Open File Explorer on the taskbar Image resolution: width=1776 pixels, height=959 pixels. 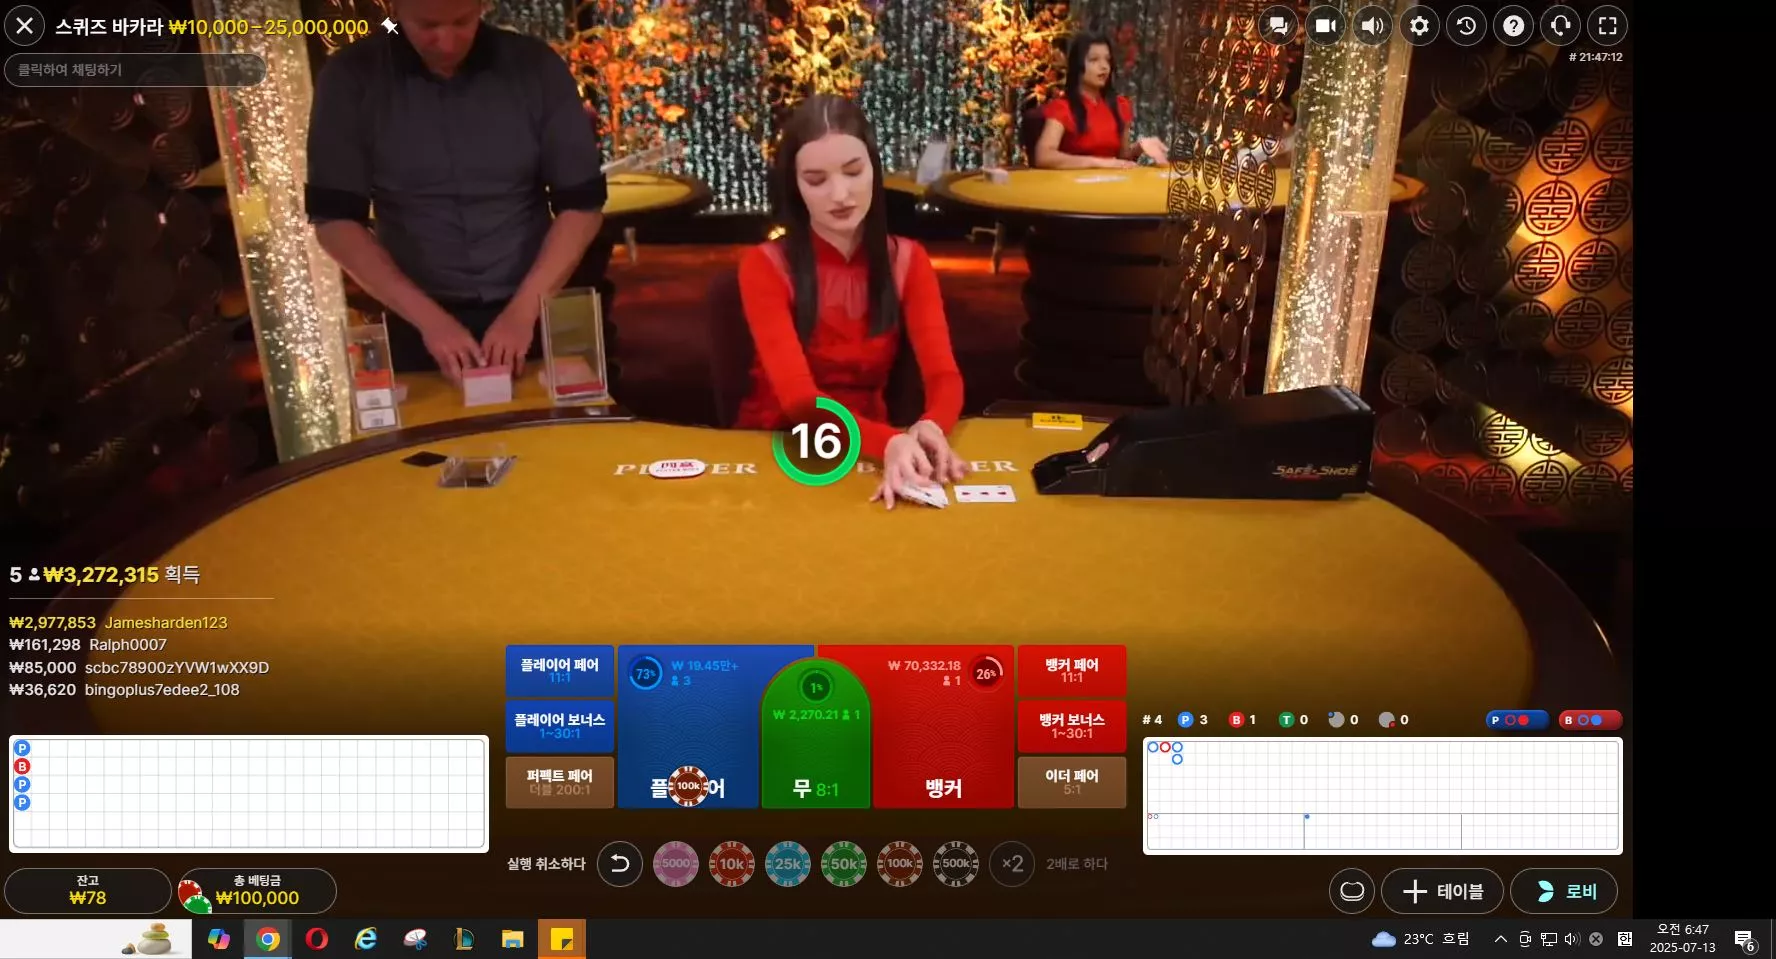[513, 939]
